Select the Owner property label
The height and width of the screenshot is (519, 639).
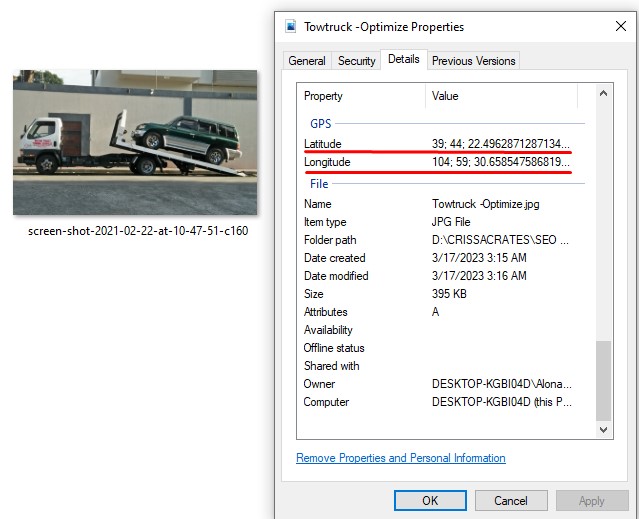(x=319, y=384)
